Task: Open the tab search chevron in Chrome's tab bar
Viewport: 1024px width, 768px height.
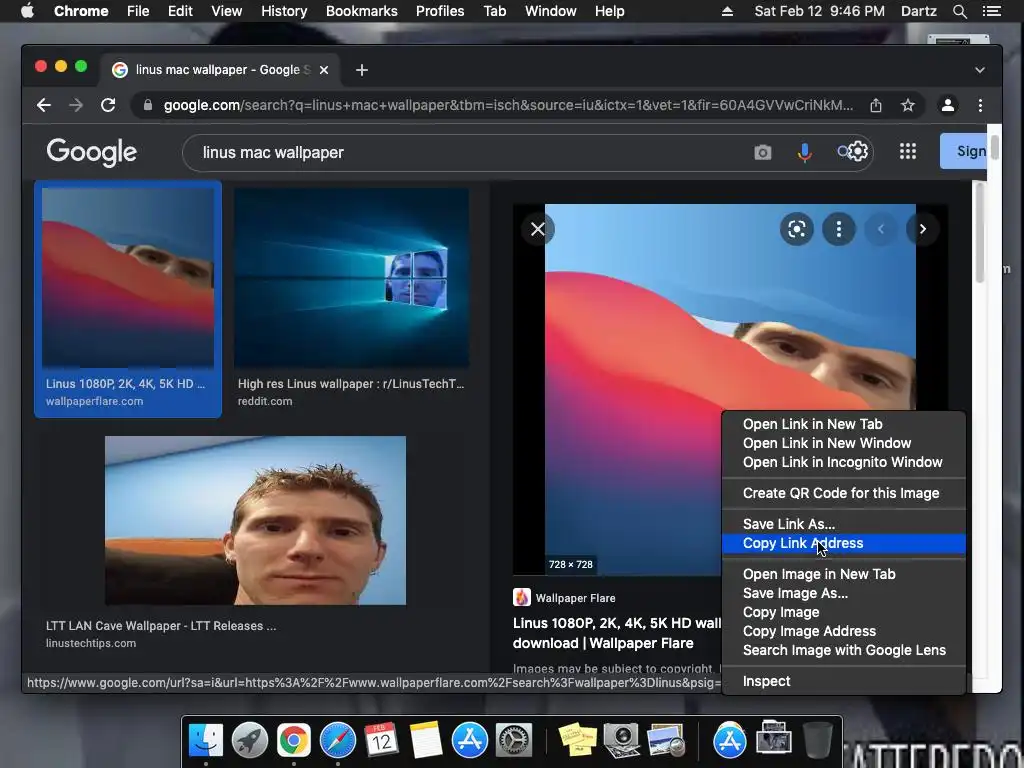Action: tap(980, 70)
